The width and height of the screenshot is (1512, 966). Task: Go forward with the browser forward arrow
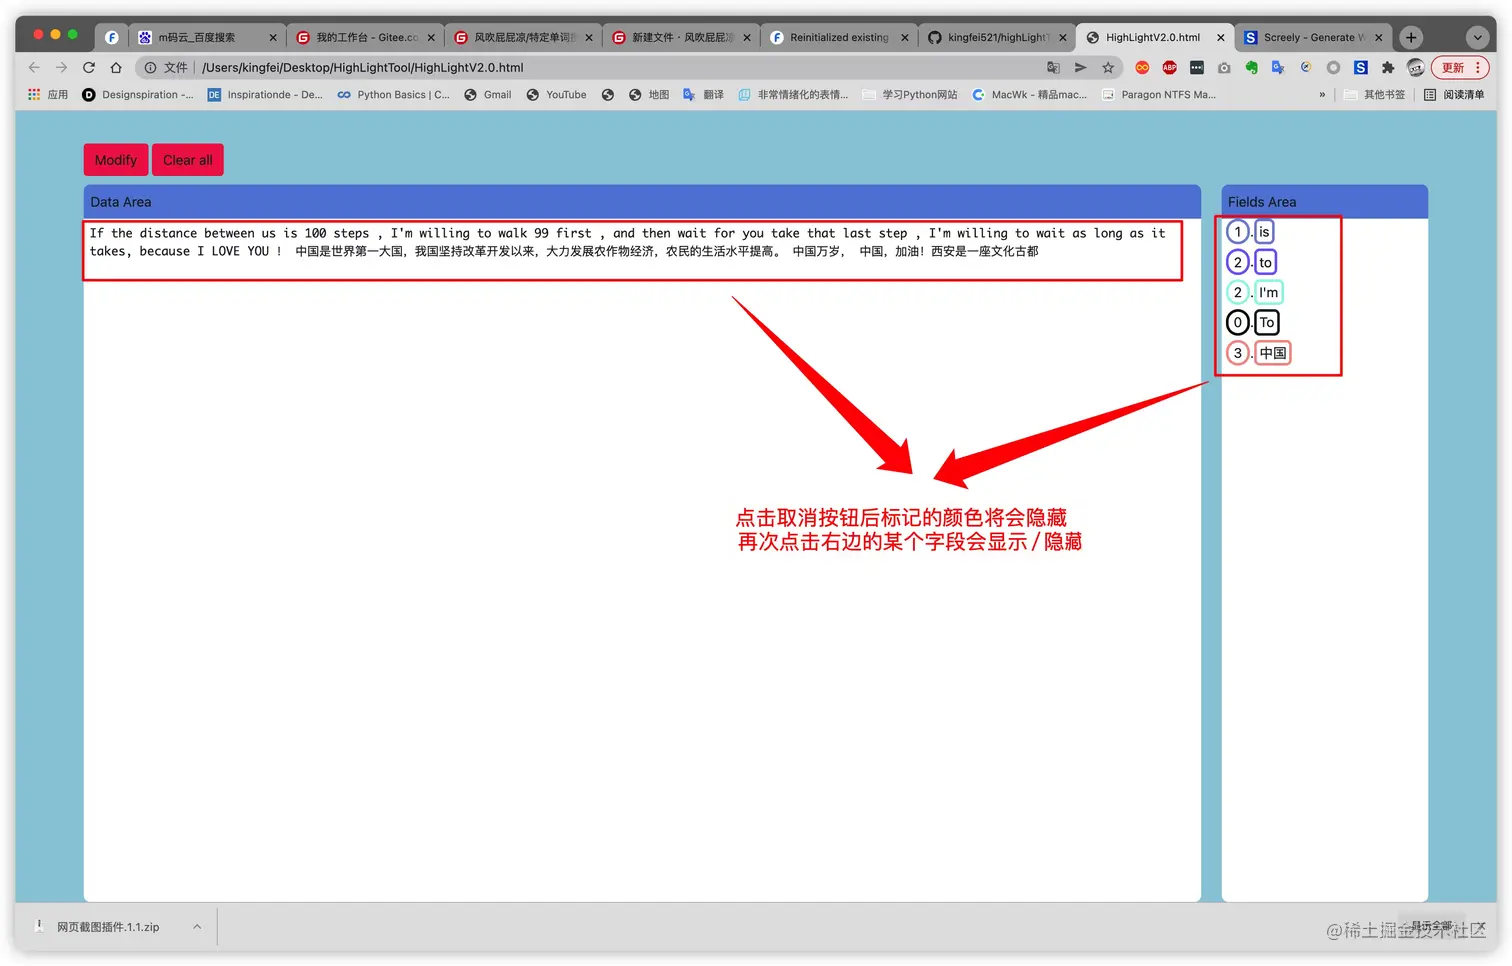[61, 67]
